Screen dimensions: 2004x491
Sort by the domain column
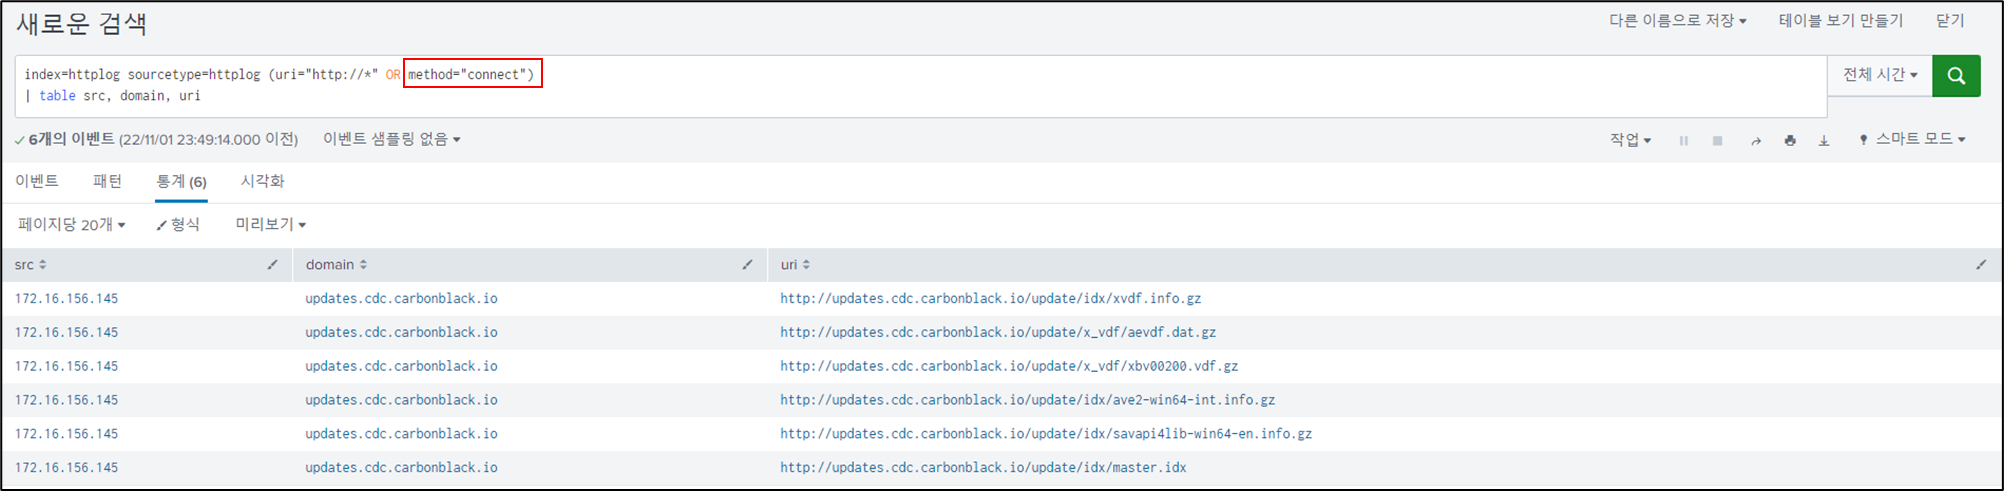pyautogui.click(x=336, y=265)
